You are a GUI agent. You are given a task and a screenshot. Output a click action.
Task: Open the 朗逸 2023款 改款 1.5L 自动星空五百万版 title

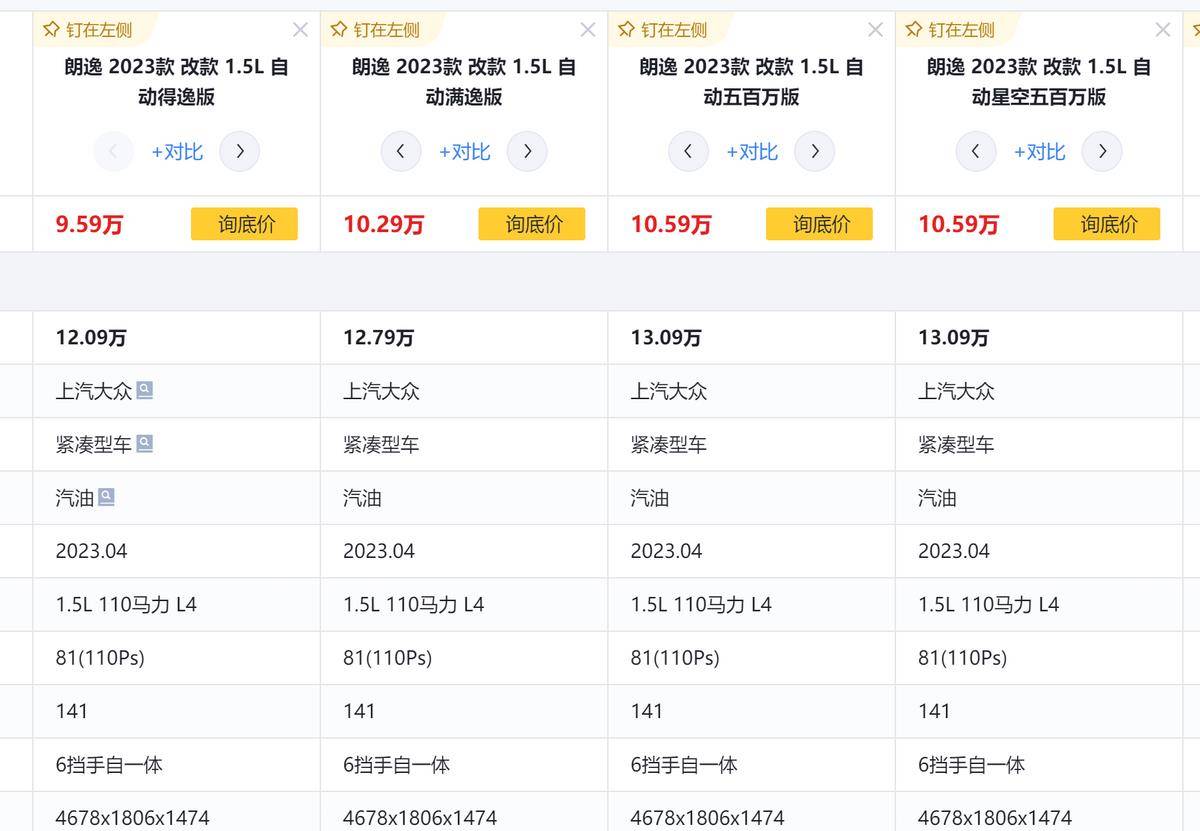click(x=1039, y=82)
